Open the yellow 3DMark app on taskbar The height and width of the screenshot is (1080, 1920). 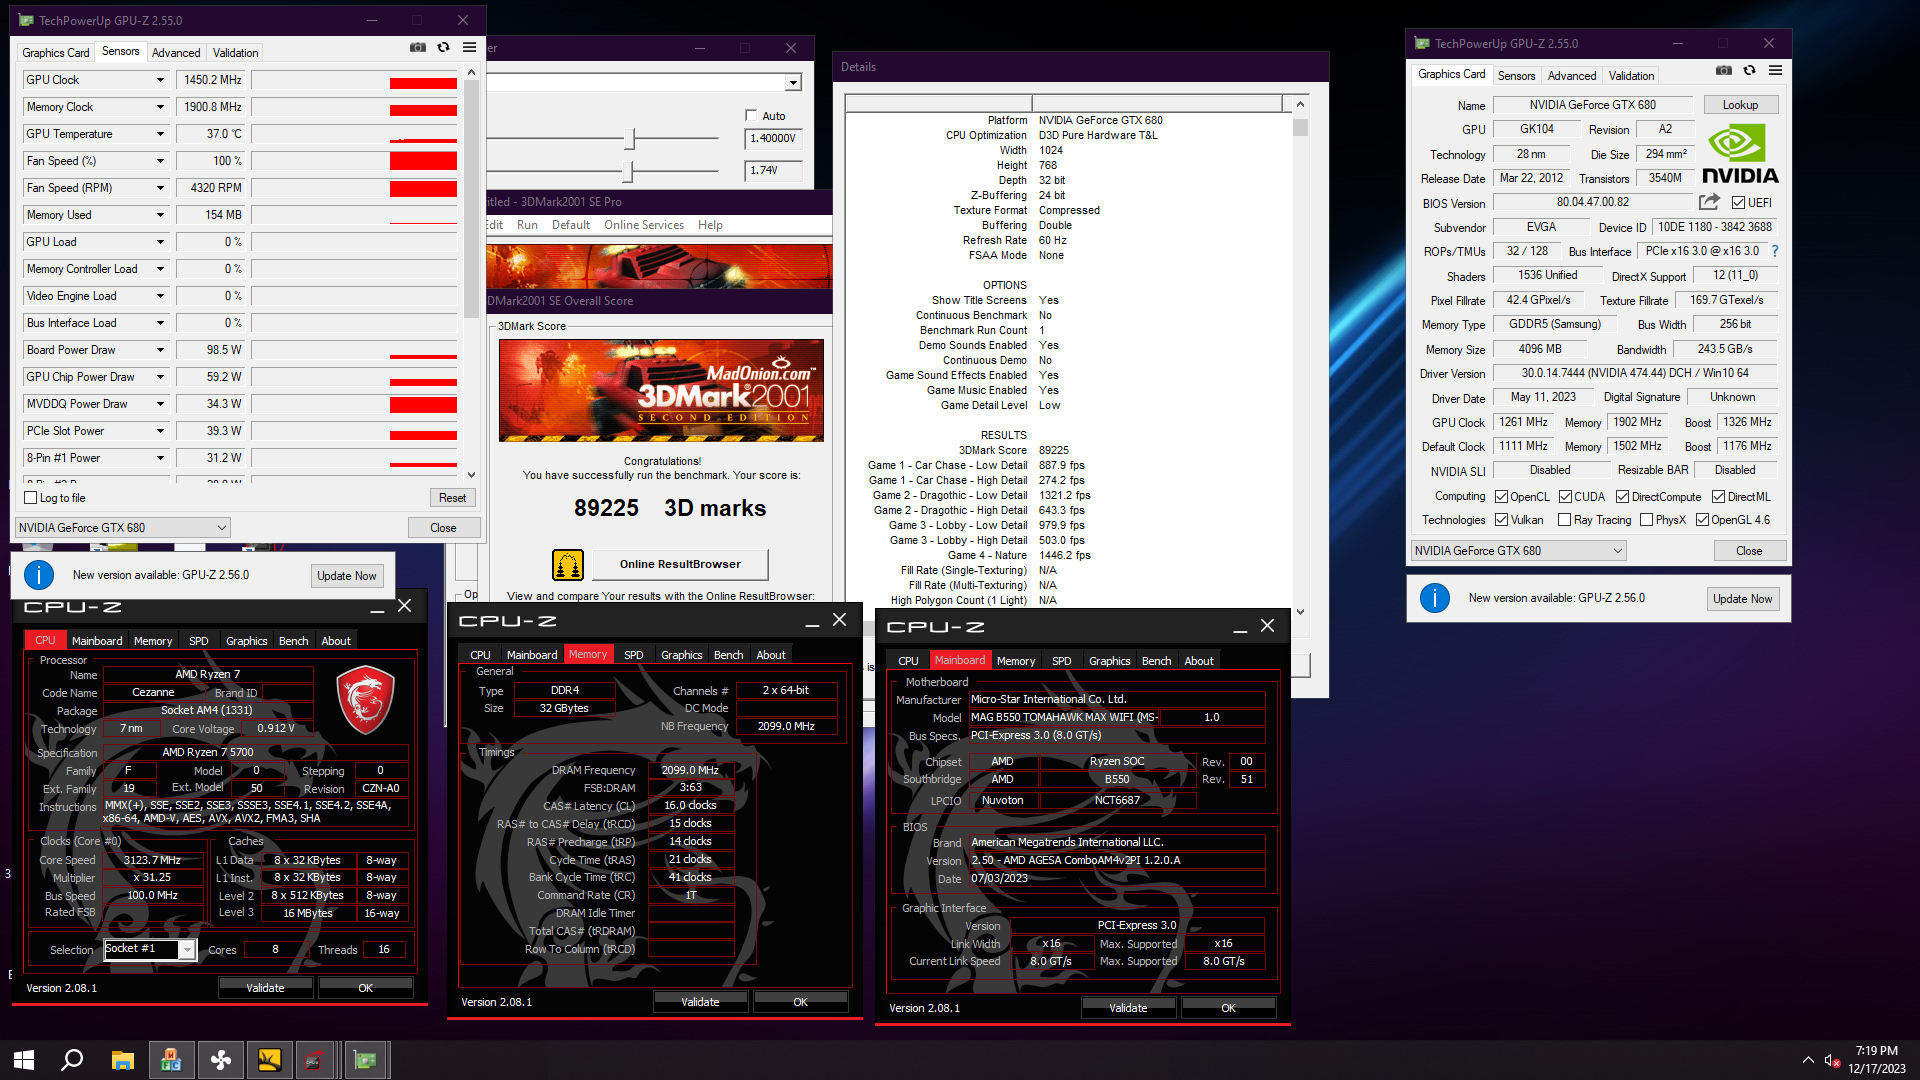tap(269, 1060)
